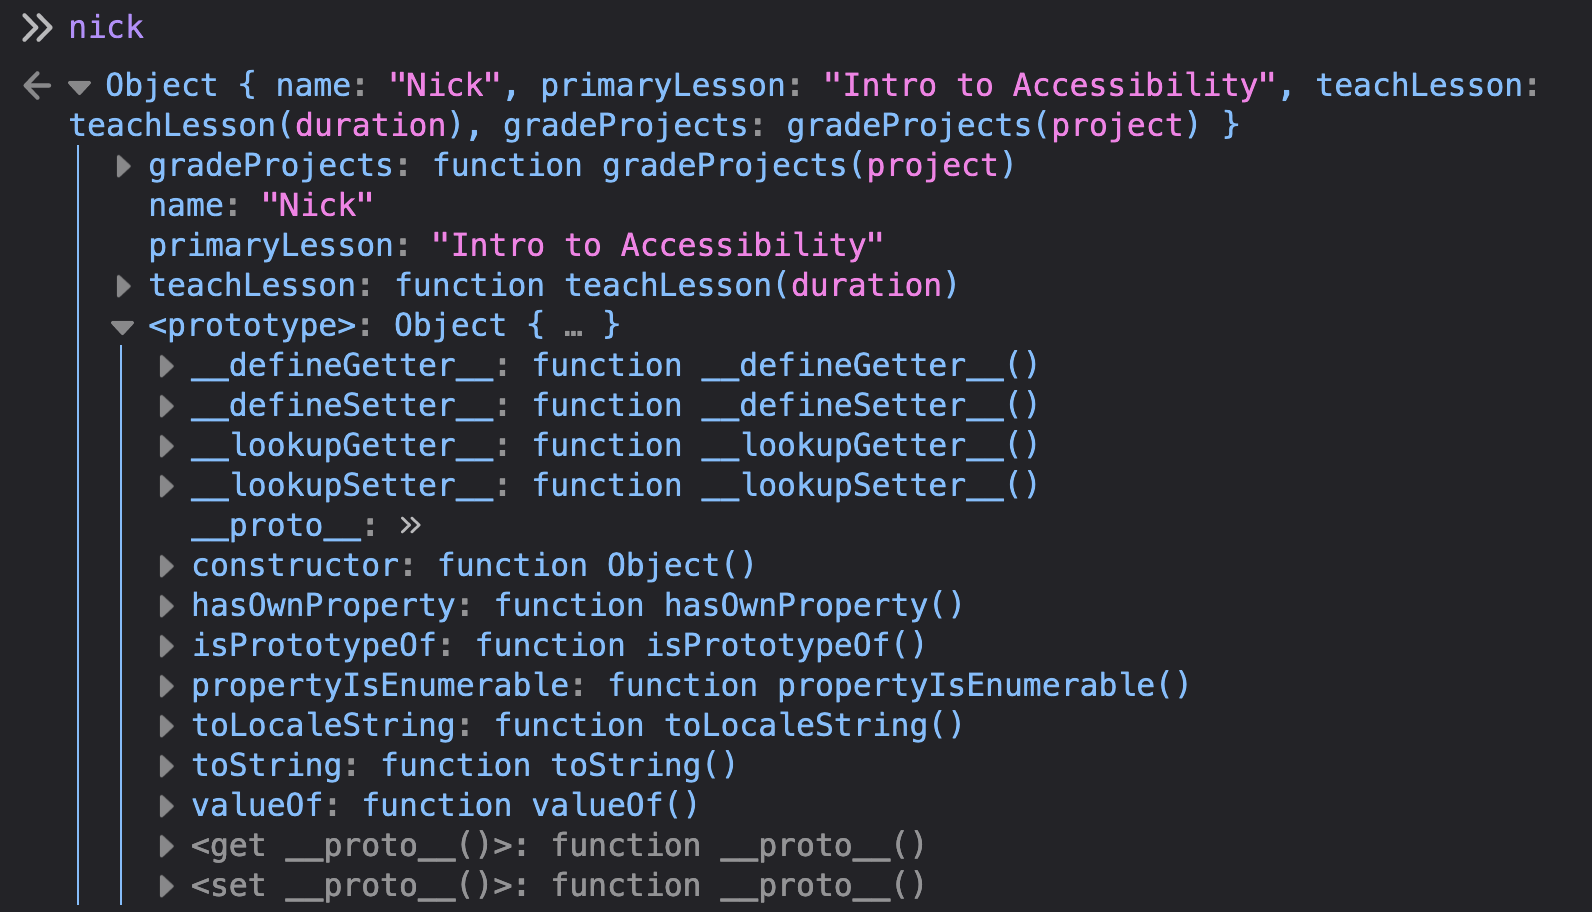Expand the teachLesson function property
The image size is (1592, 912).
123,285
